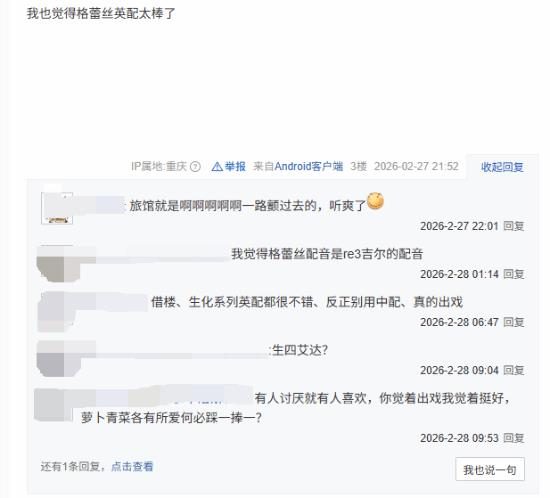Expand remaining reply via 点击查看

pyautogui.click(x=132, y=467)
